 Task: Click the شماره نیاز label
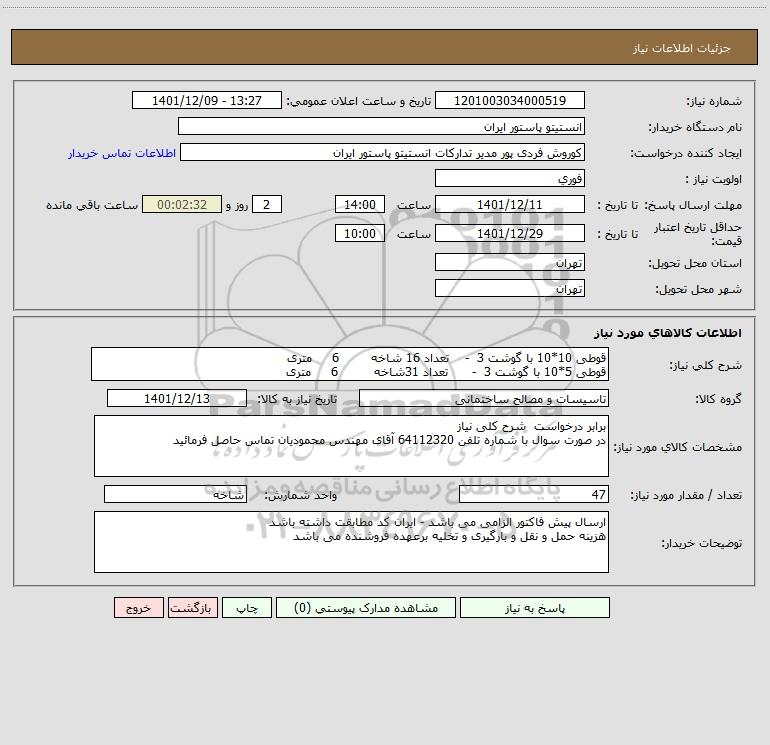(x=714, y=102)
